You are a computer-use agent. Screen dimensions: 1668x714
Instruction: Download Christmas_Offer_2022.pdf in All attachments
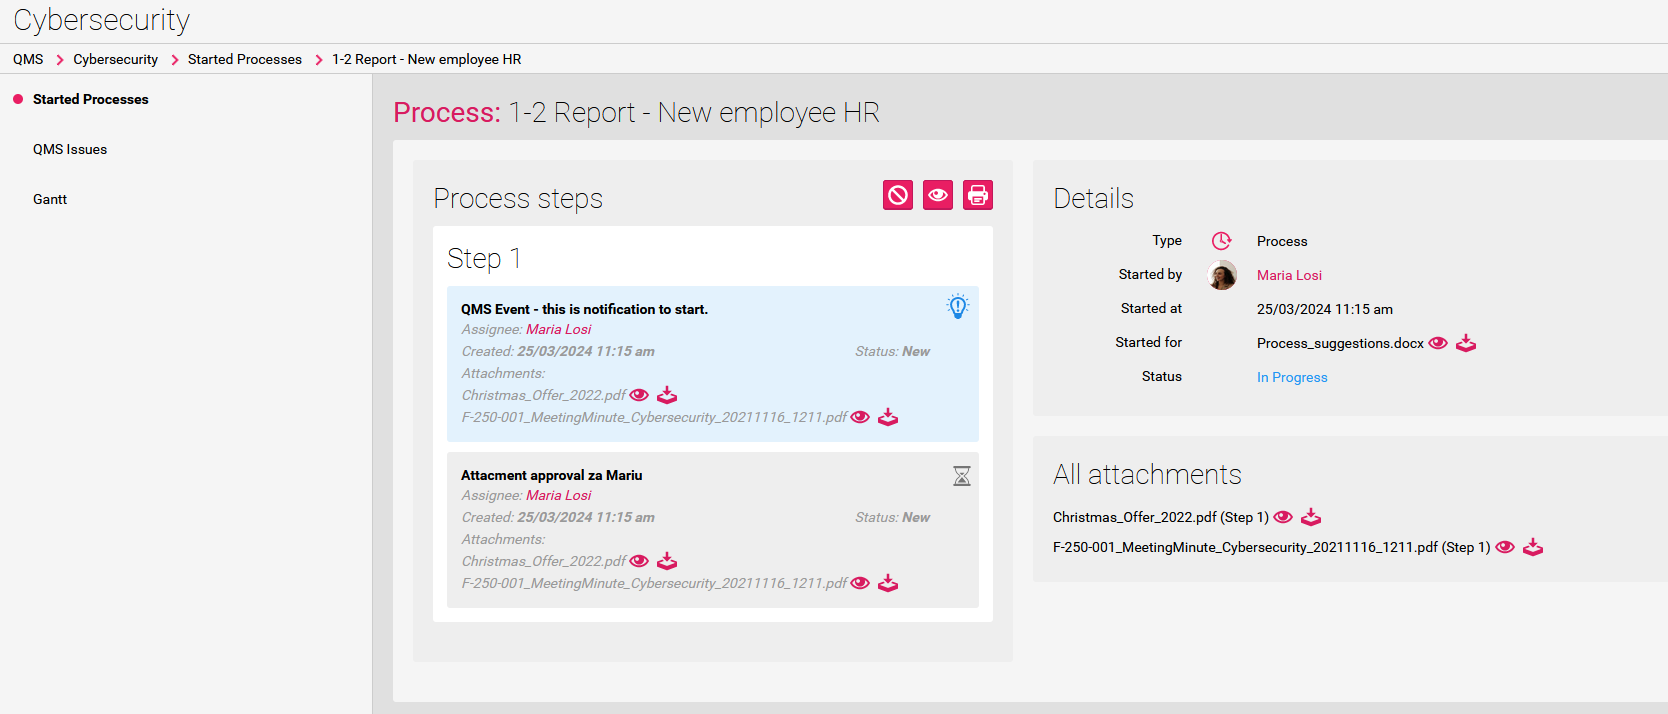point(1310,517)
